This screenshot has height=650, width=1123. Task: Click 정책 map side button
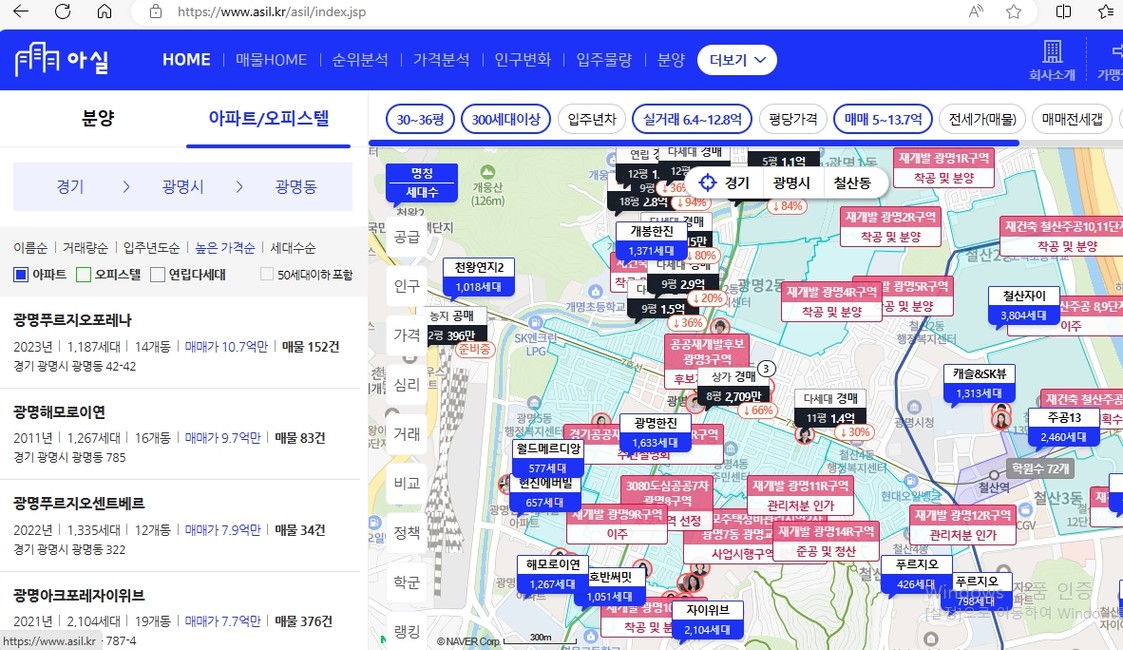(x=407, y=533)
